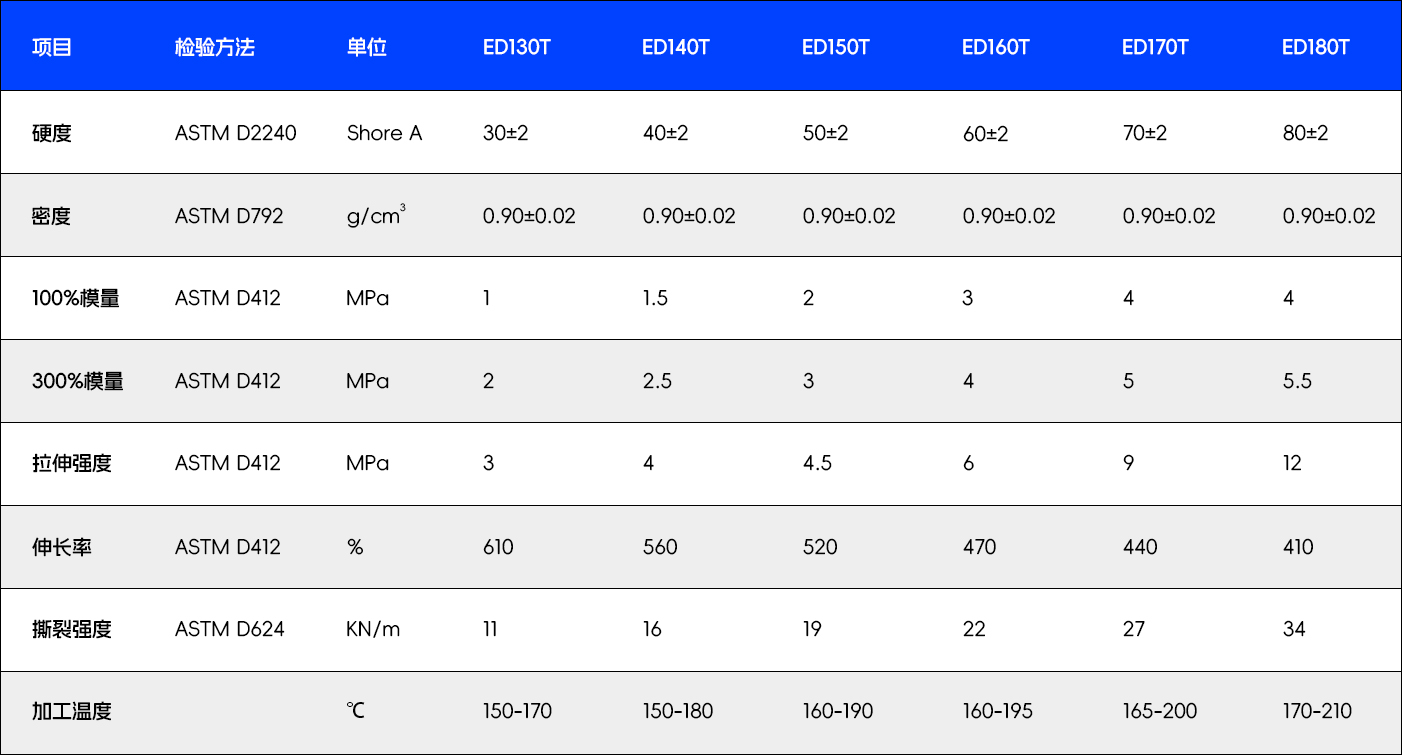Click the 80±2 hardness value

pyautogui.click(x=1305, y=133)
